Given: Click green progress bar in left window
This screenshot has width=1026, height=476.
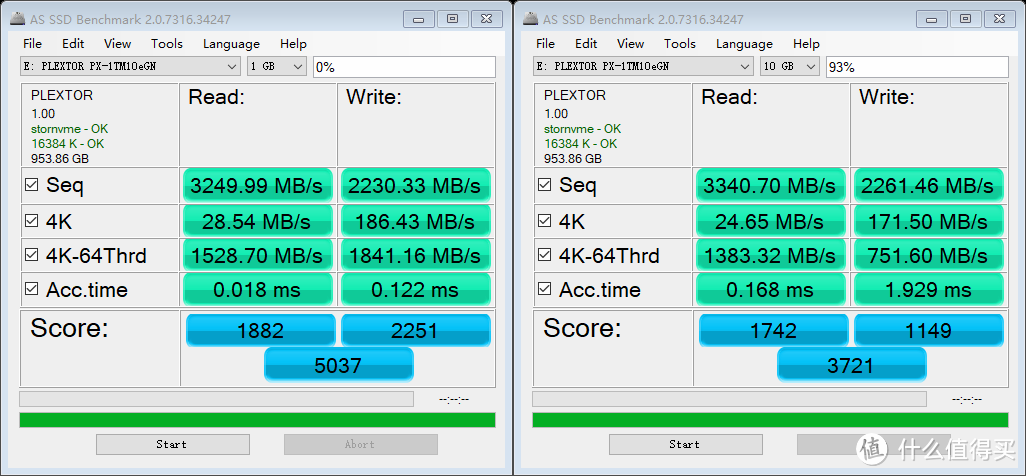Looking at the screenshot, I should (257, 420).
